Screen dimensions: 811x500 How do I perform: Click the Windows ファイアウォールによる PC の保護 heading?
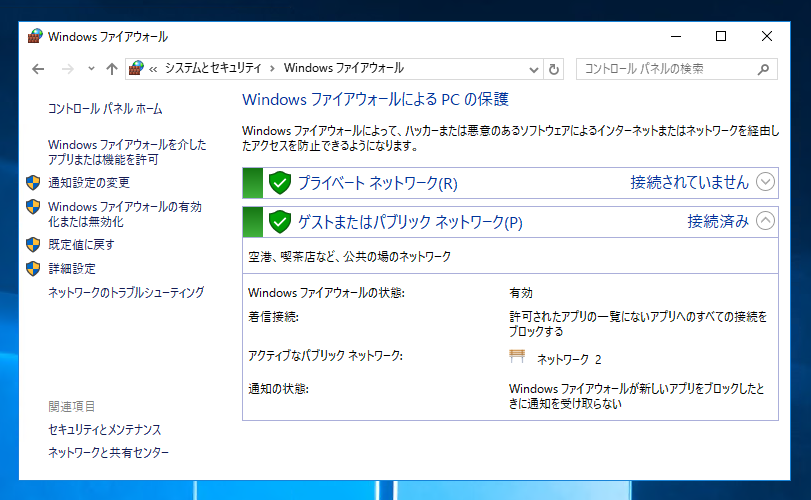[x=376, y=99]
